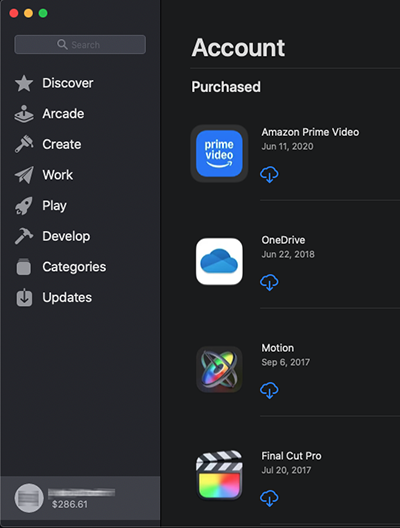Click the blurred account name

(x=81, y=493)
